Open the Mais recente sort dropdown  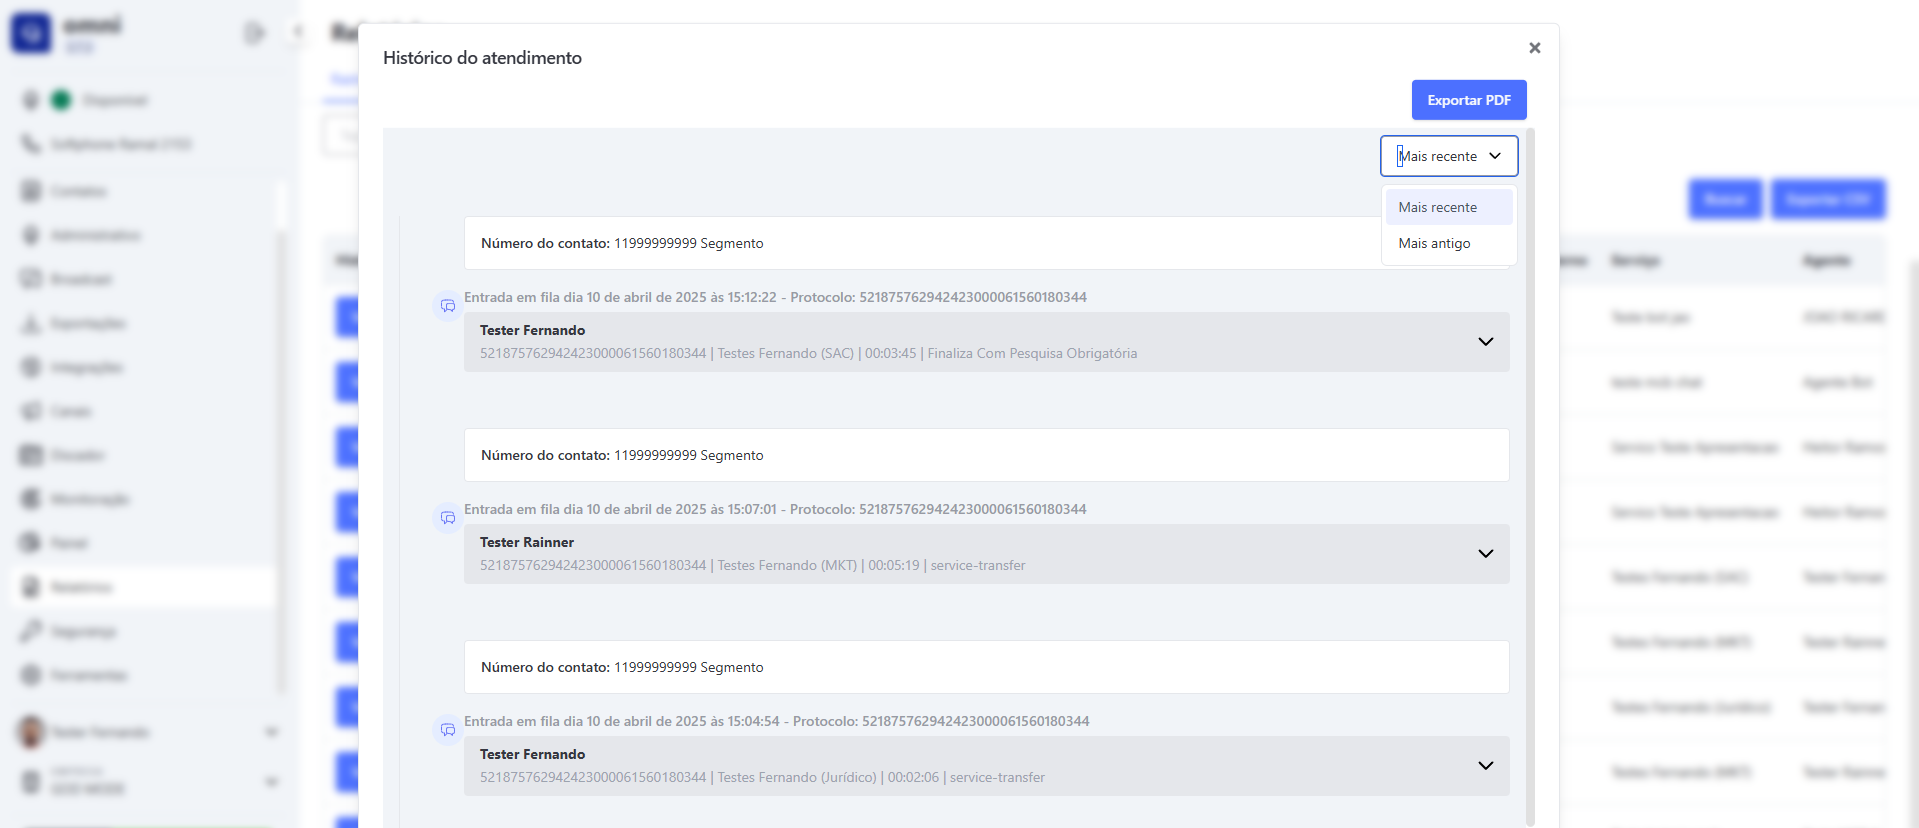point(1448,156)
